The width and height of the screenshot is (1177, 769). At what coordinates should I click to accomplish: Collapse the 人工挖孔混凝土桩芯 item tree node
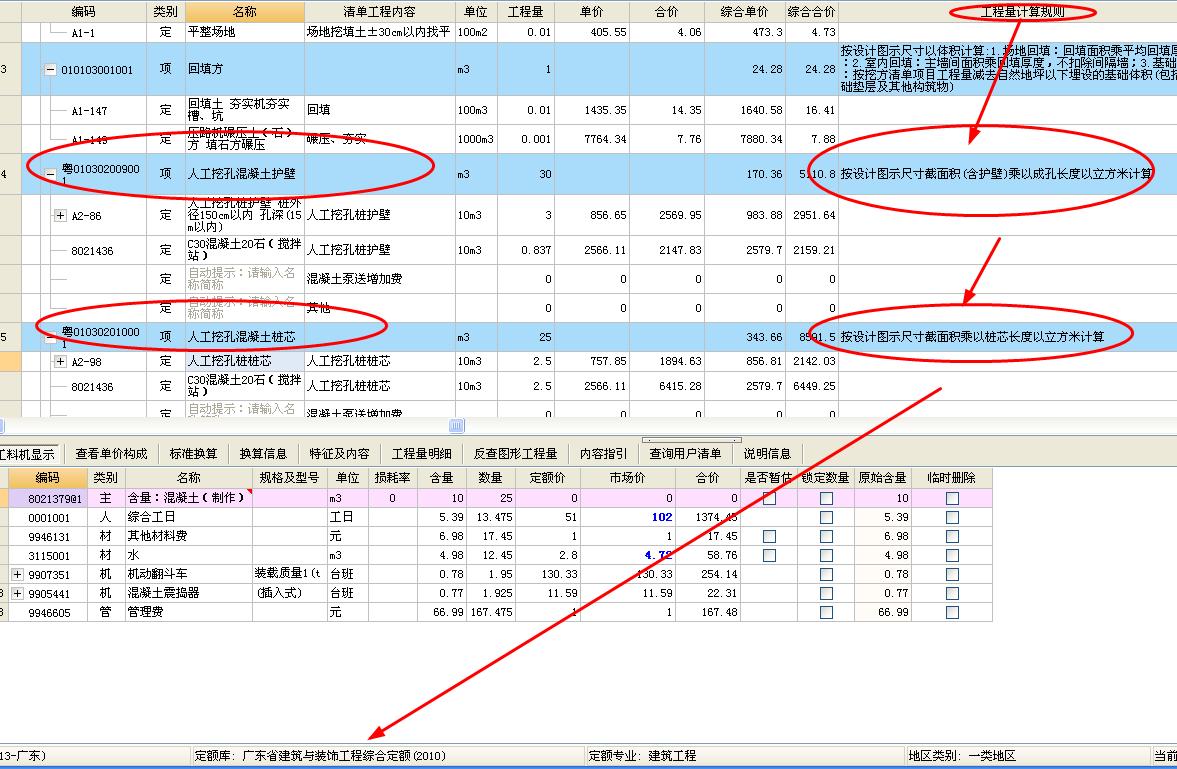pyautogui.click(x=50, y=339)
